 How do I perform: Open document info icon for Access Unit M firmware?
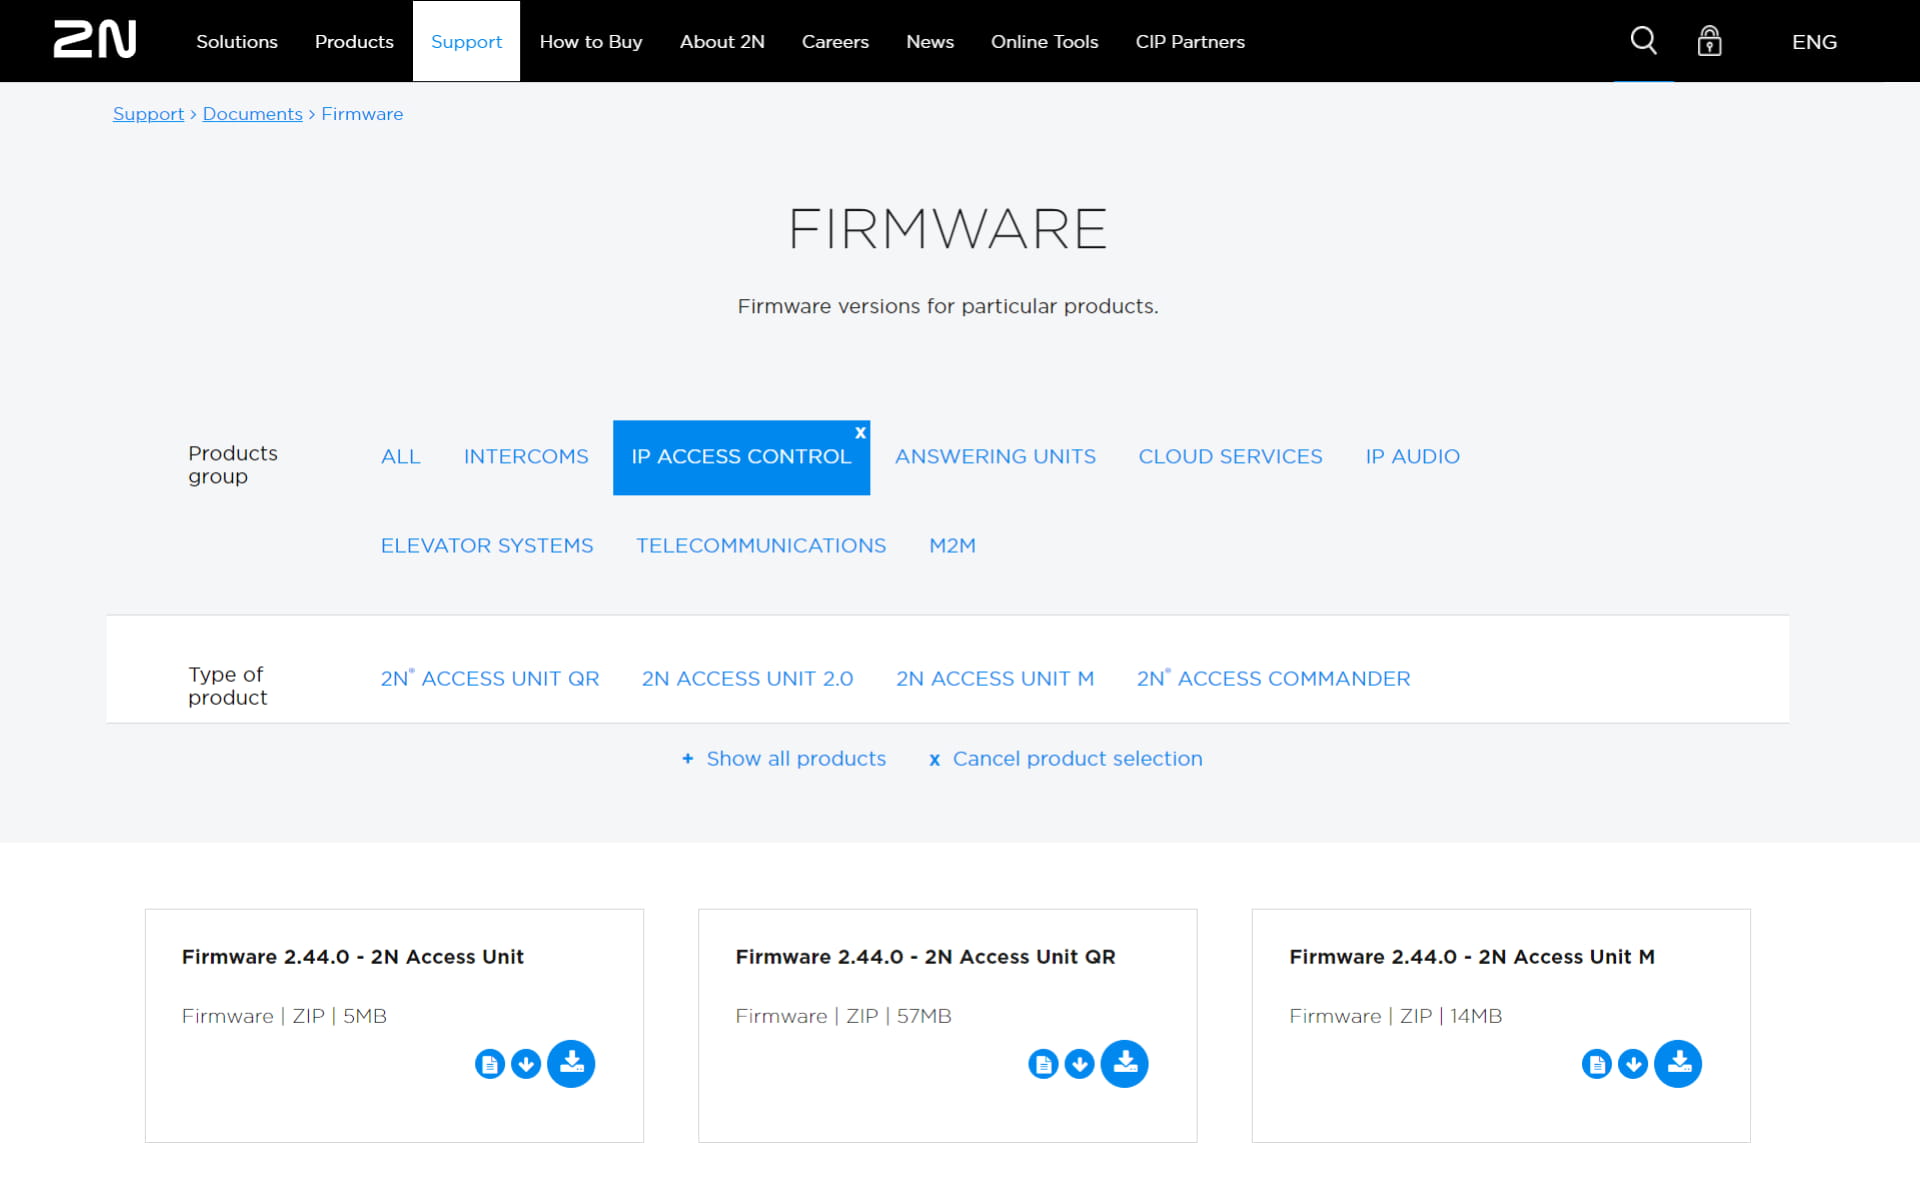1597,1064
